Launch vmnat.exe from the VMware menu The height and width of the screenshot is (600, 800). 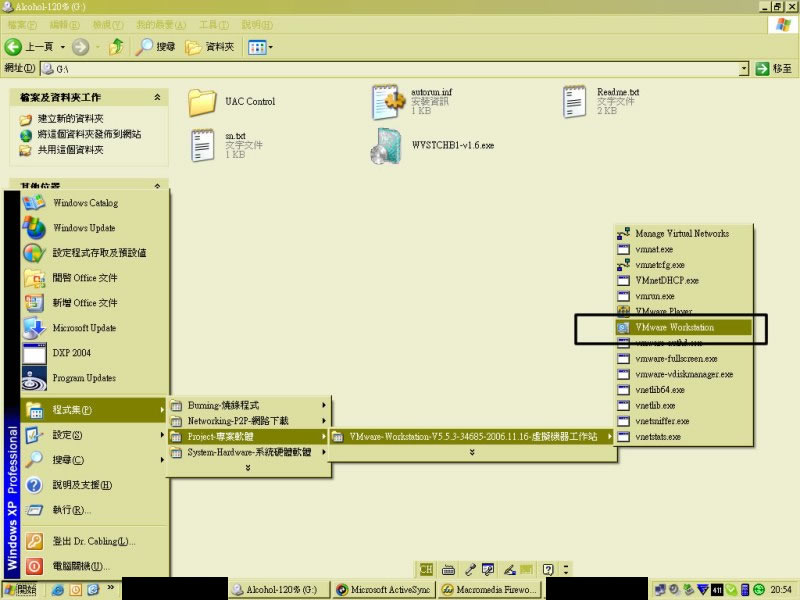click(x=684, y=249)
